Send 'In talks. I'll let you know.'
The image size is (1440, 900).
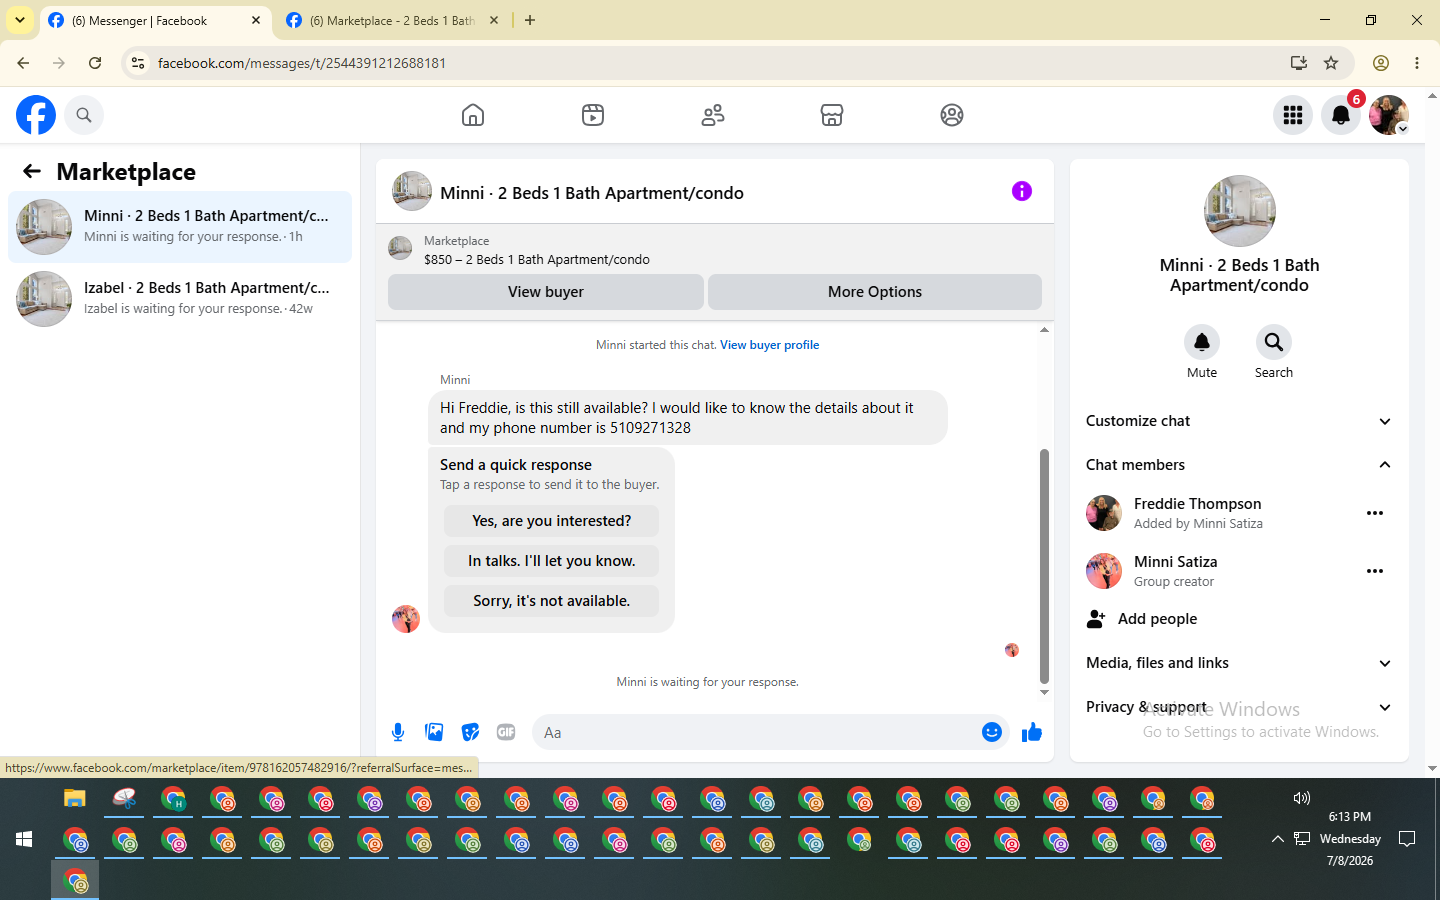(x=552, y=561)
